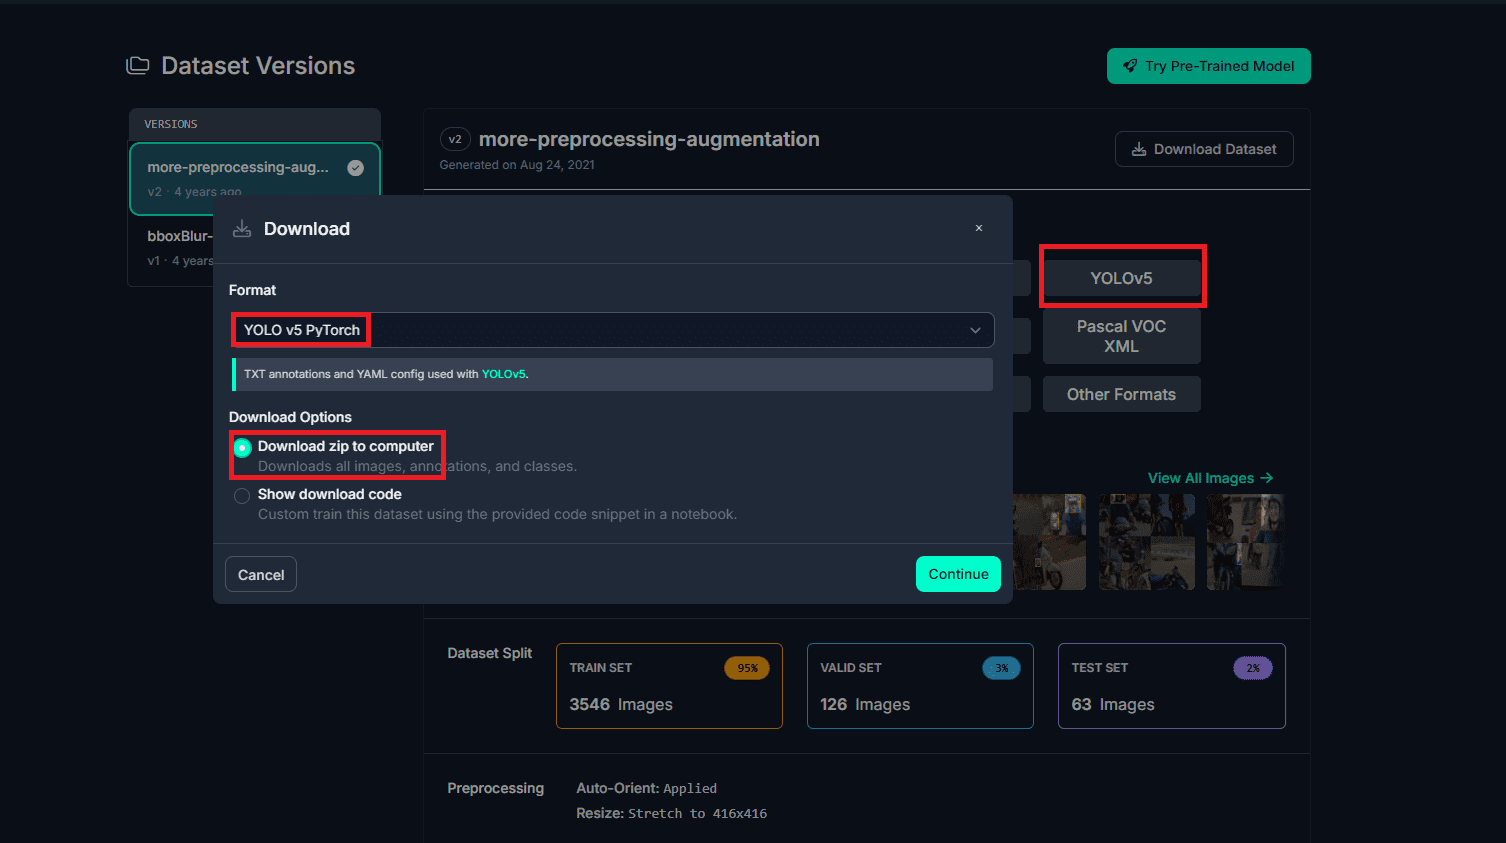Click the Download Dataset tray icon
The image size is (1506, 843).
pyautogui.click(x=1138, y=150)
